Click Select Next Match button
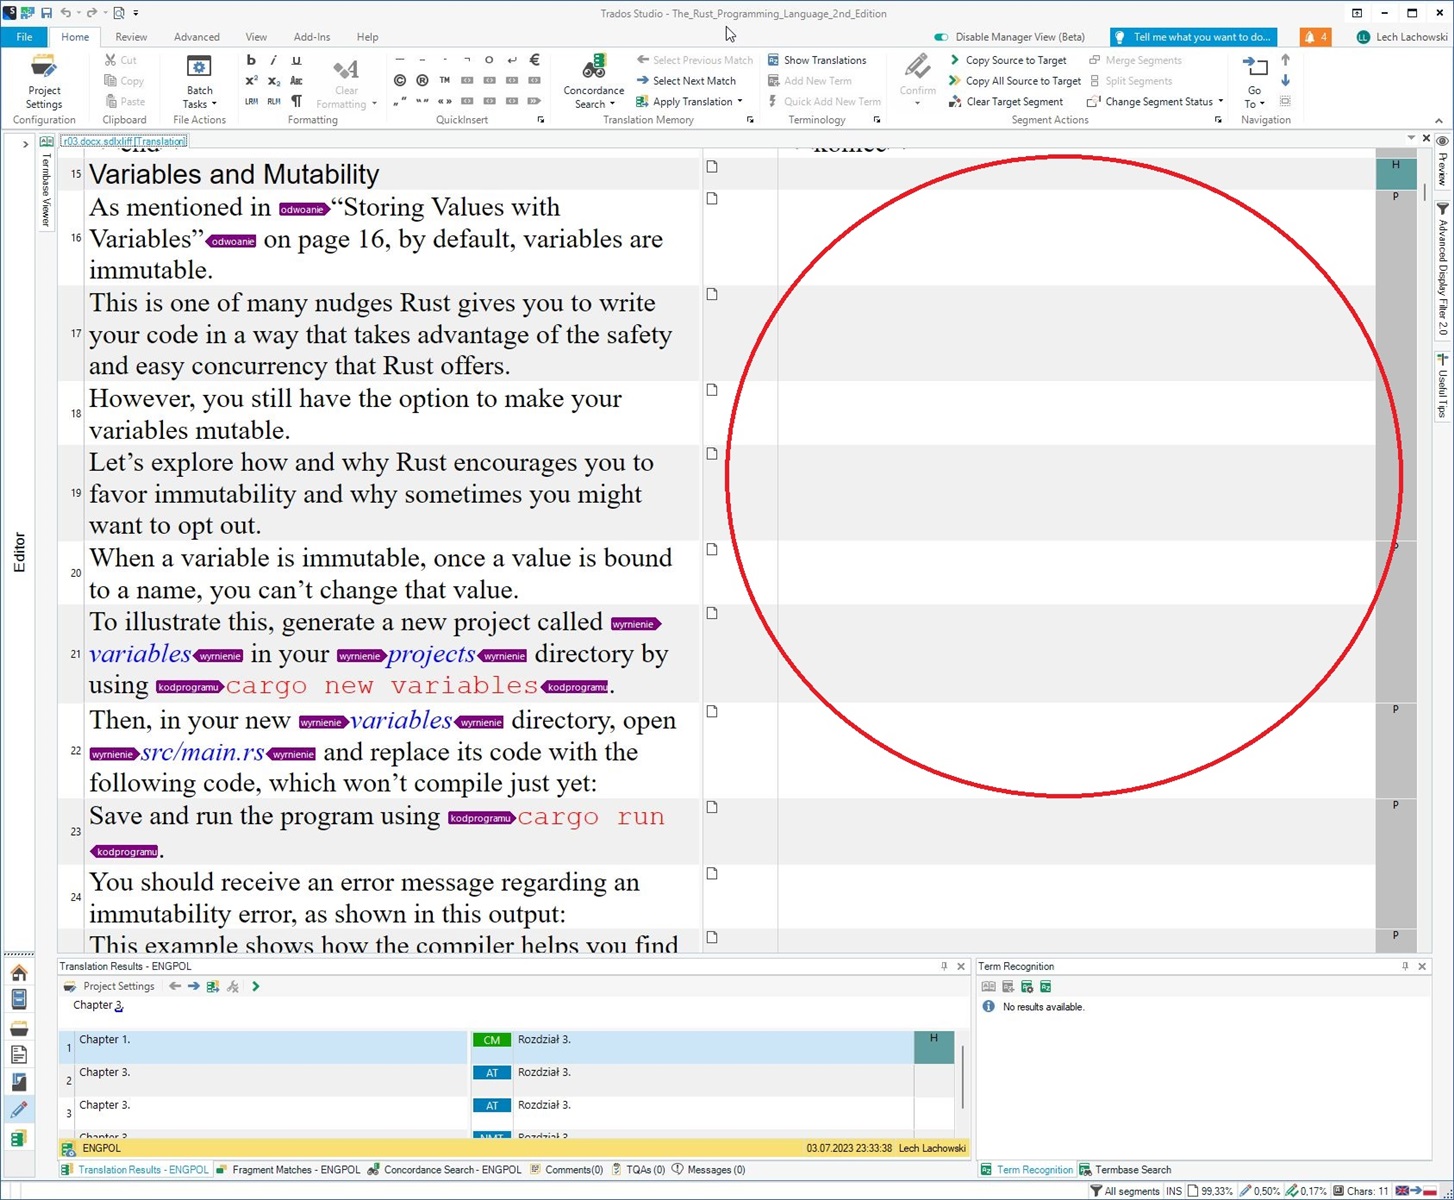 coord(686,81)
